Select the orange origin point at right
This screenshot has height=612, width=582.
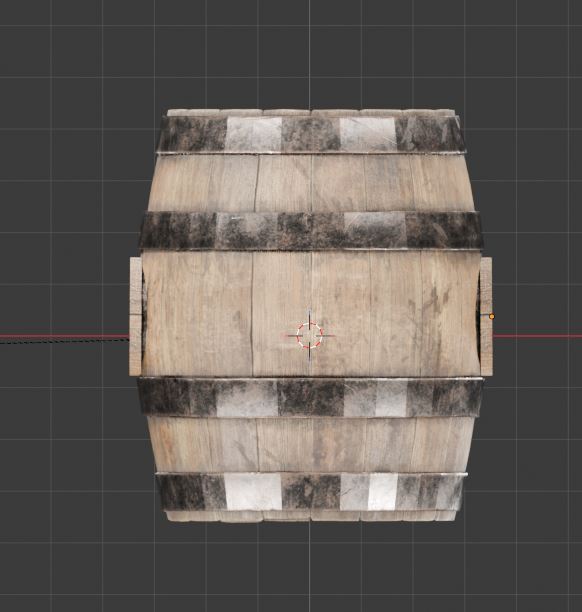click(x=491, y=317)
